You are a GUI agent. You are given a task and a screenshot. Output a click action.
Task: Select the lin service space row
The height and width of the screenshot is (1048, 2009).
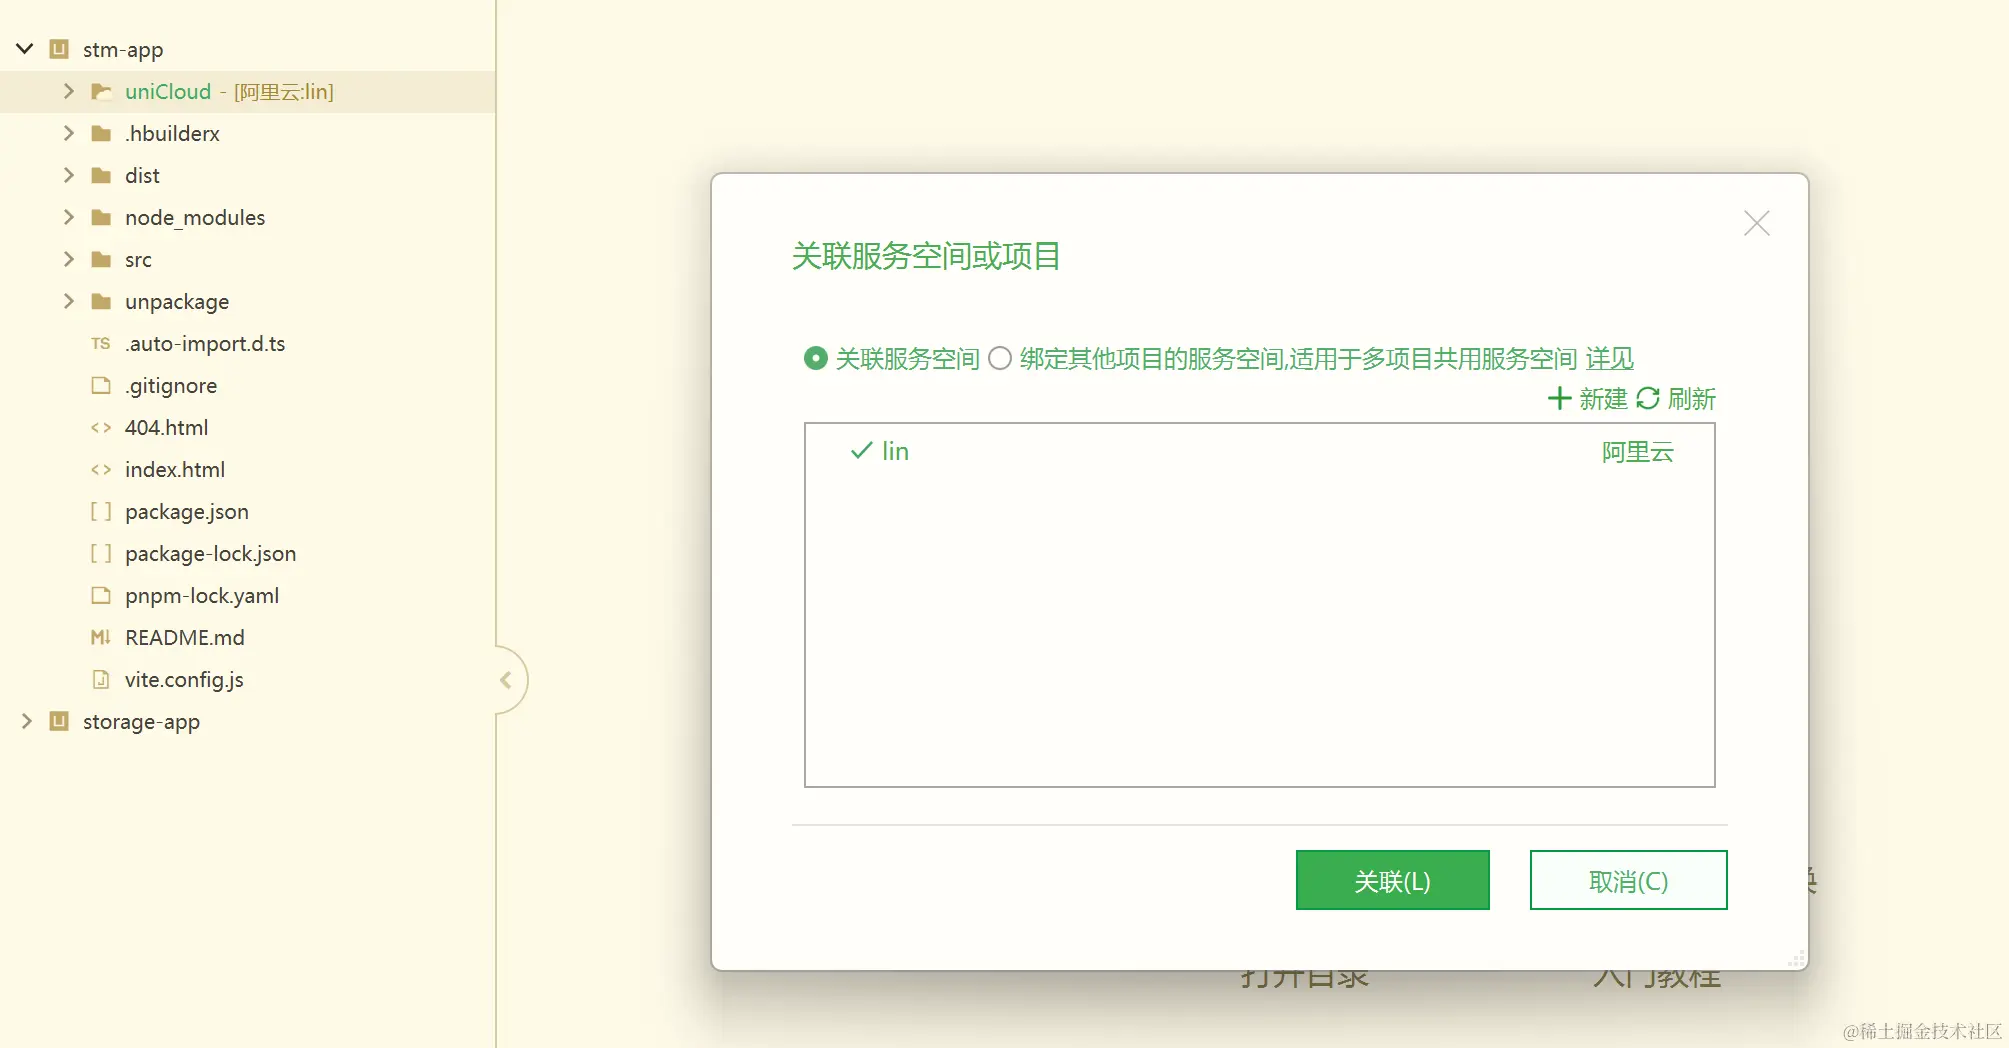(1260, 451)
